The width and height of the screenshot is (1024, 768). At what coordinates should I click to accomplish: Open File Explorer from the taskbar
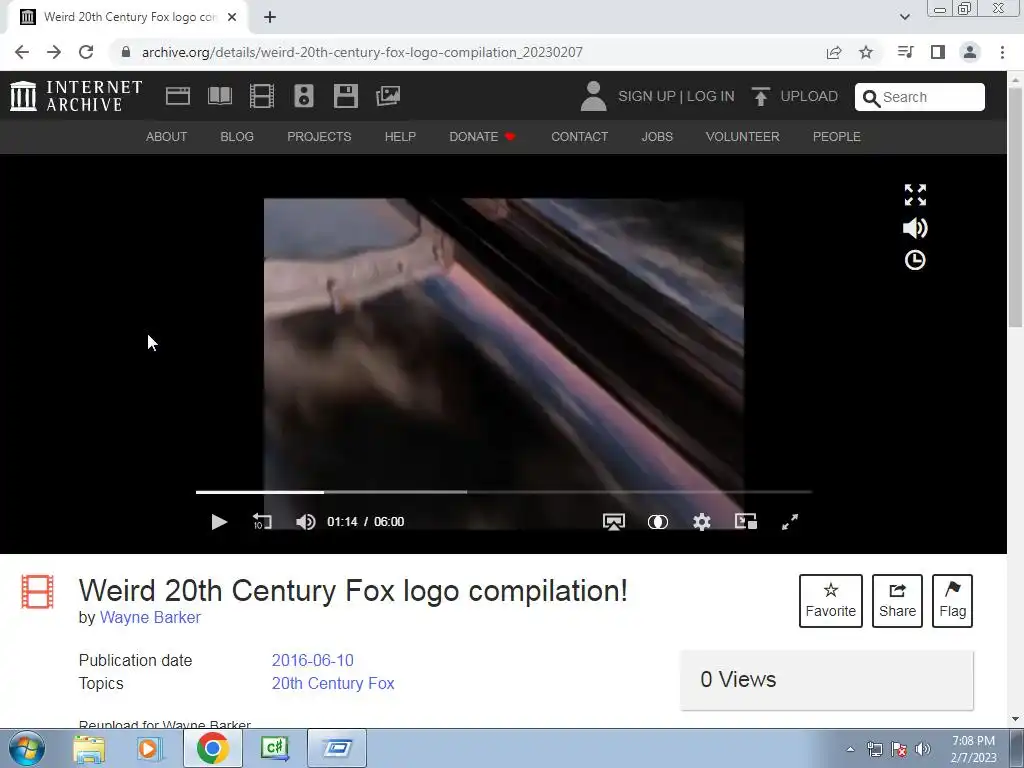point(89,748)
